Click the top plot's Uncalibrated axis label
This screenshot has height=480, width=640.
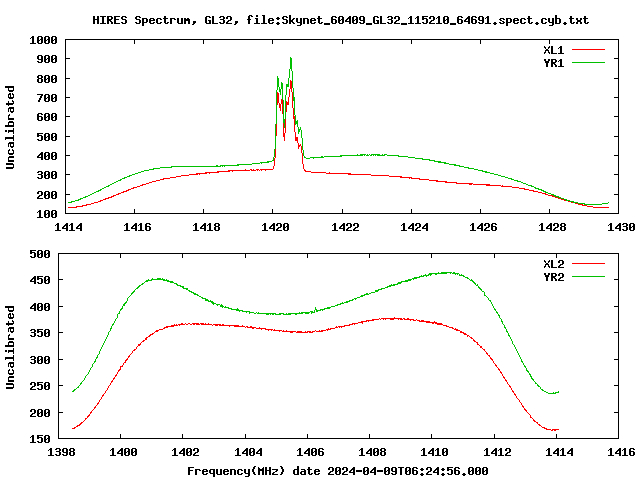pos(10,127)
